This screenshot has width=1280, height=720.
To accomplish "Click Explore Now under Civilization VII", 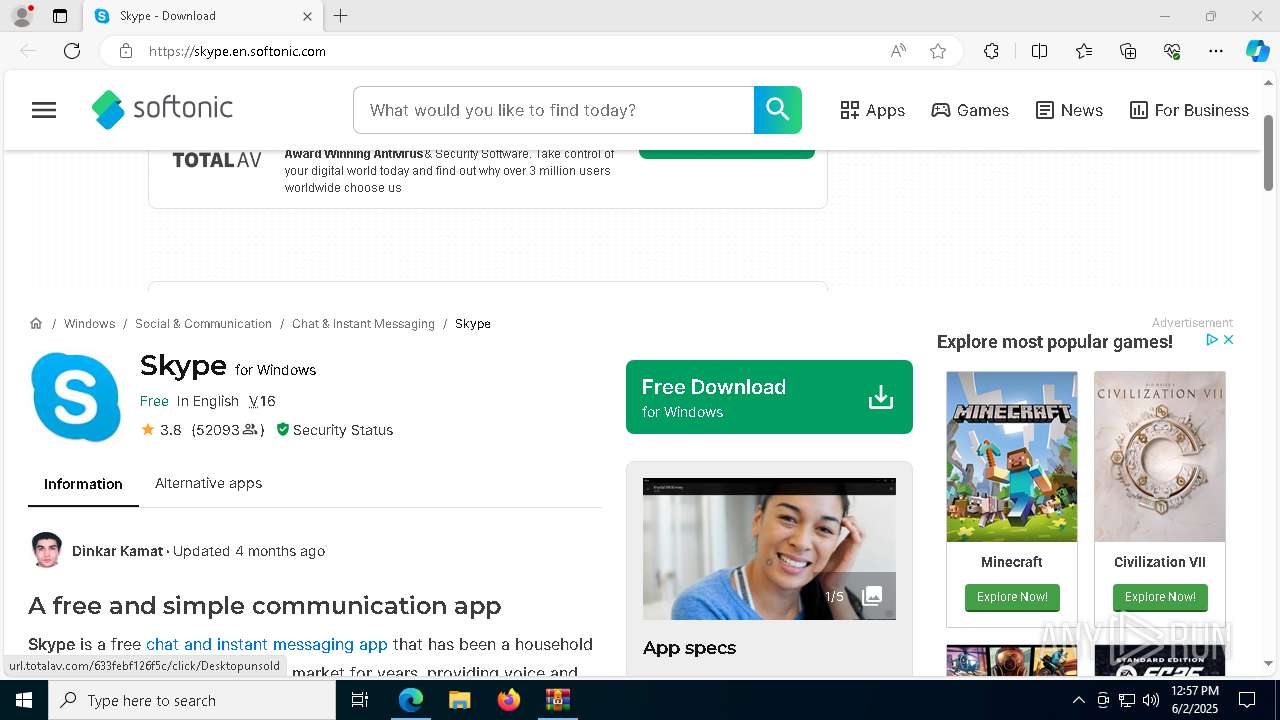I will pos(1160,597).
